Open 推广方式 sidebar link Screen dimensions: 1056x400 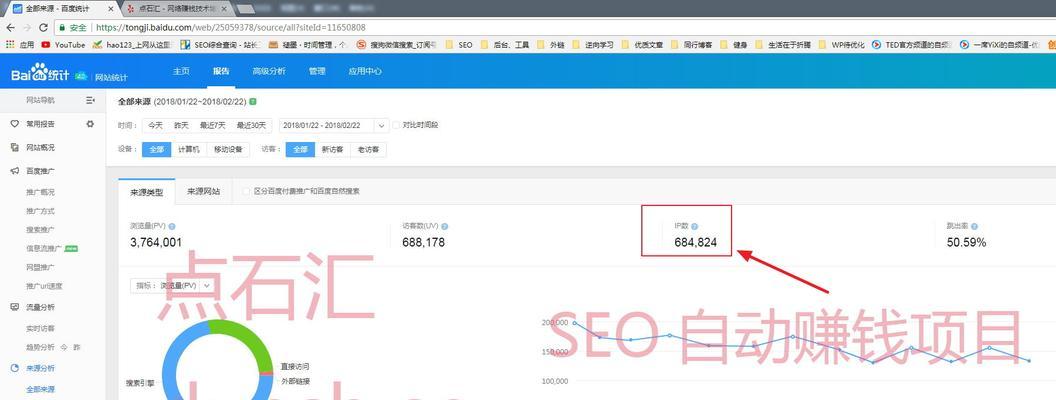pos(40,211)
